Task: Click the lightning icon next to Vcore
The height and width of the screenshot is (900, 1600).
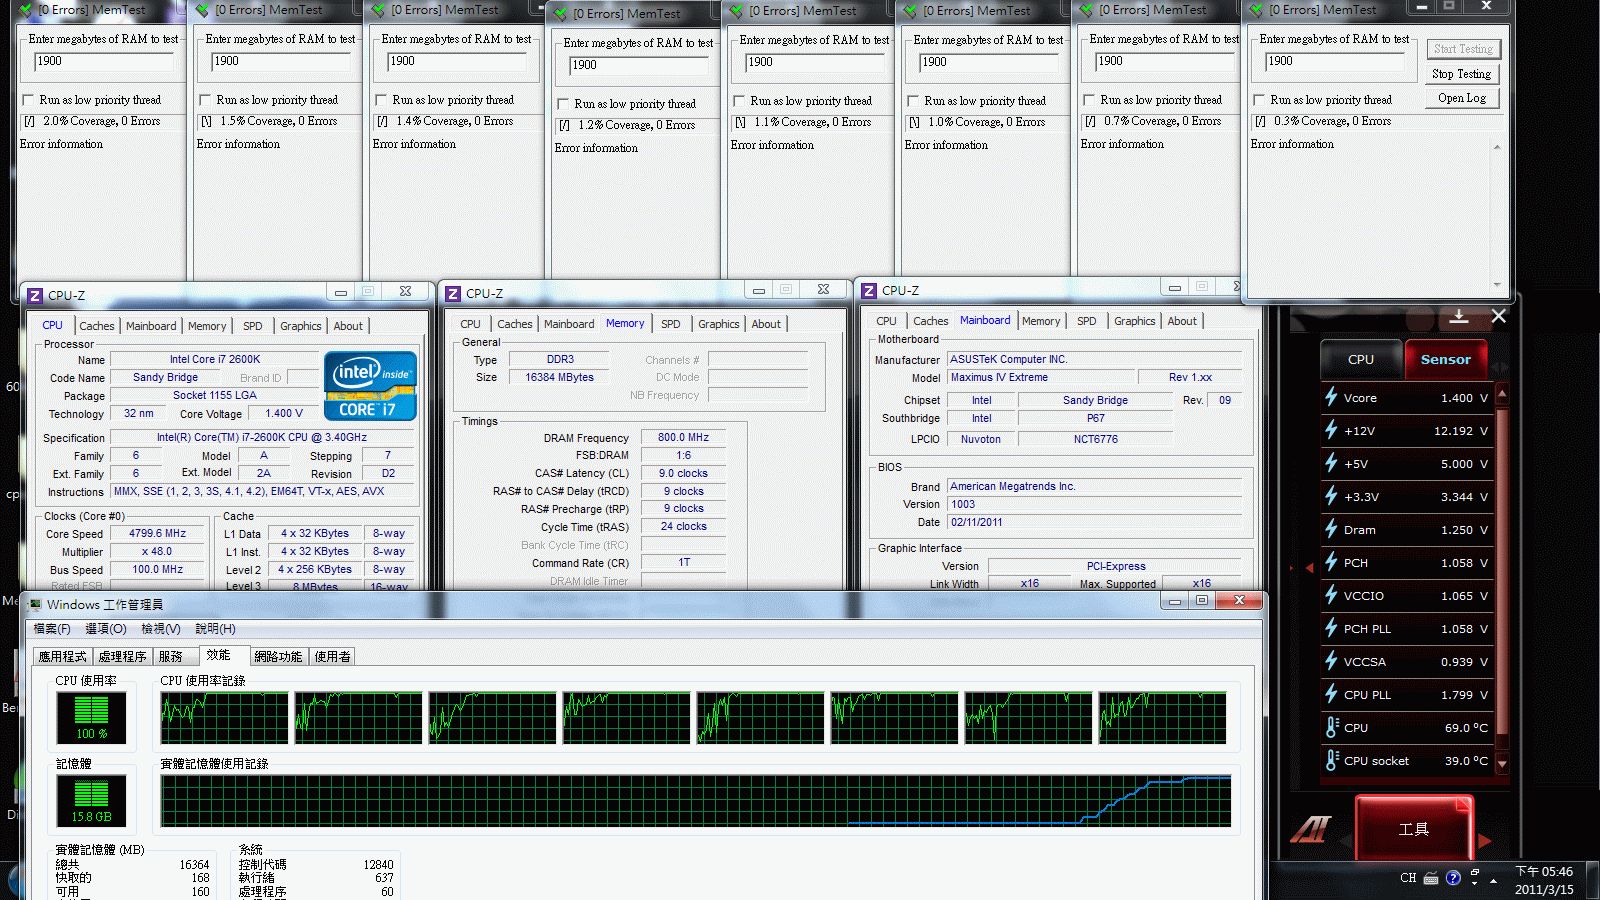Action: click(1331, 397)
